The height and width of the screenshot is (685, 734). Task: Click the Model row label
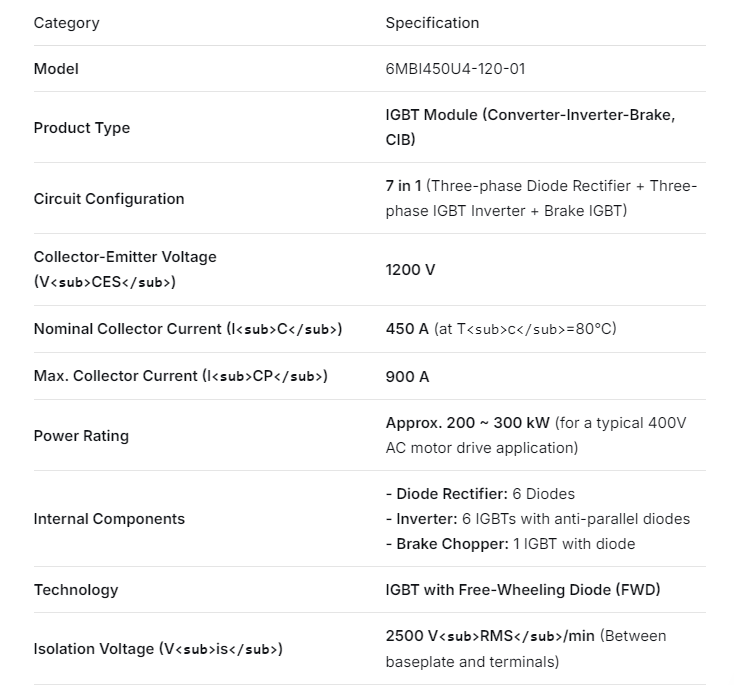(x=56, y=69)
